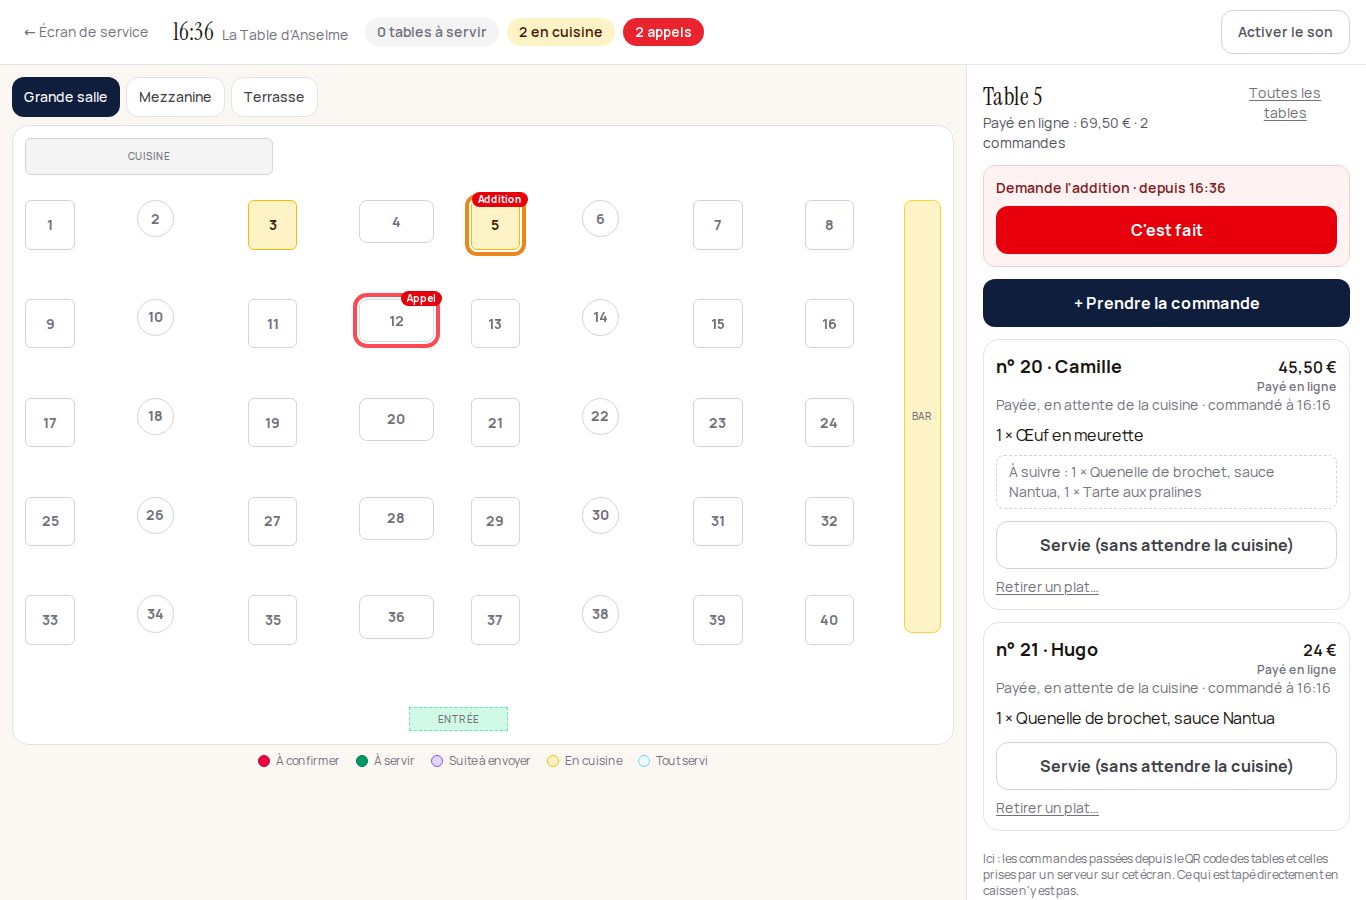Screen dimensions: 1366x900
Task: Select table 16 on floor plan
Action: [x=829, y=324]
